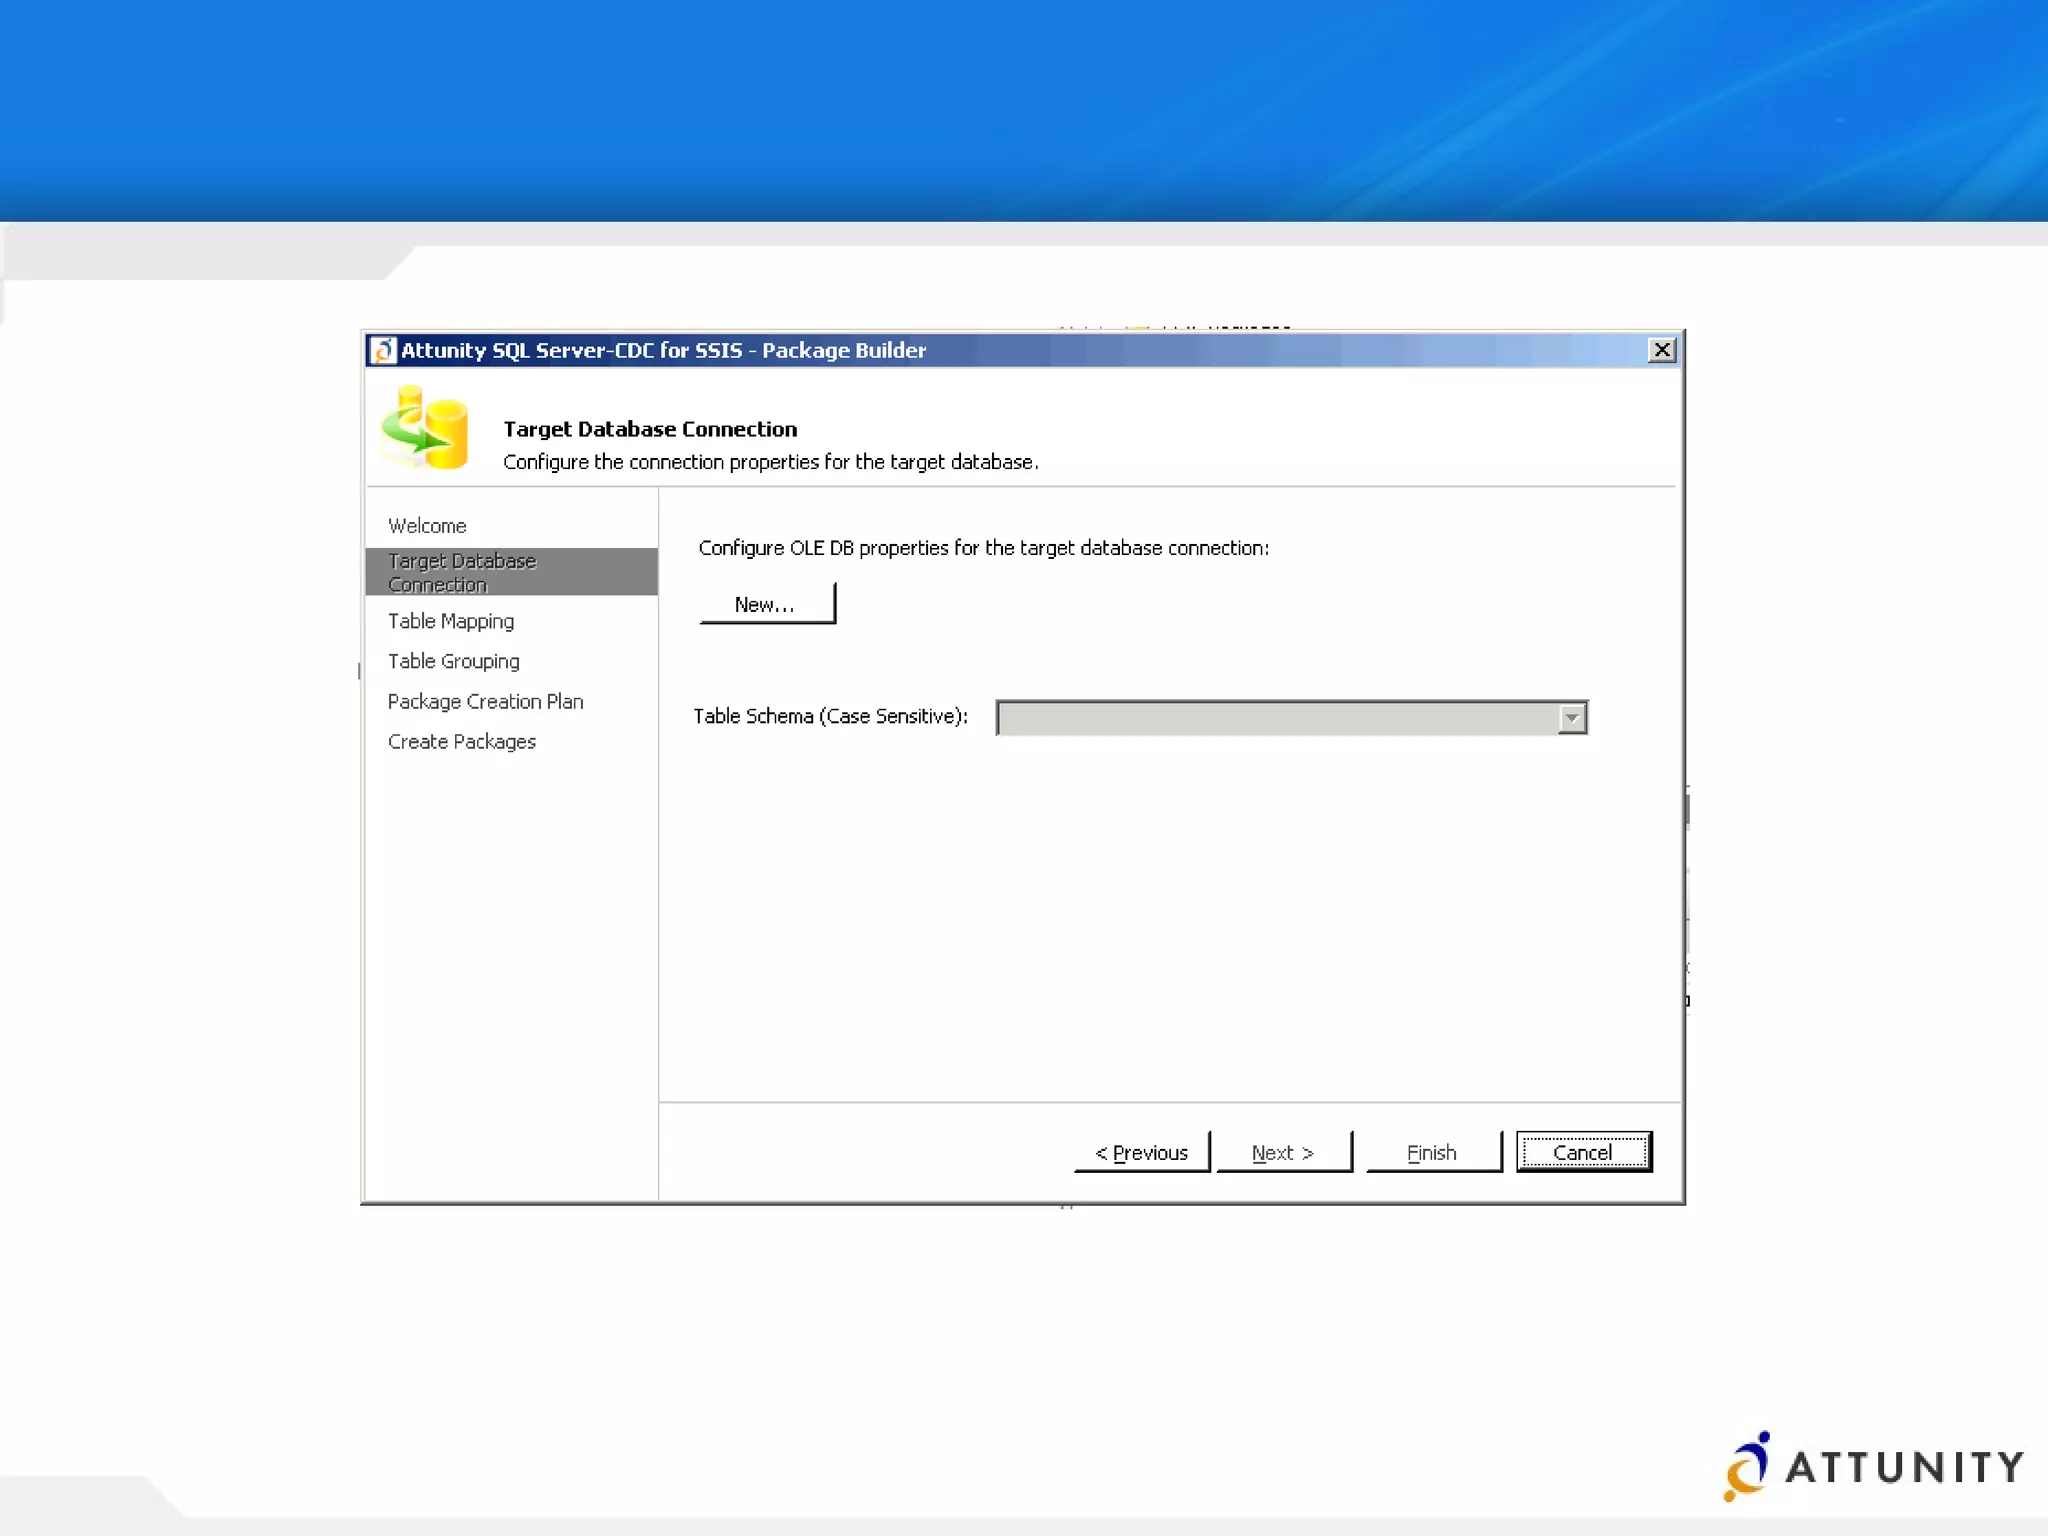The image size is (2048, 1536).
Task: Click the New... connection button
Action: (x=767, y=604)
